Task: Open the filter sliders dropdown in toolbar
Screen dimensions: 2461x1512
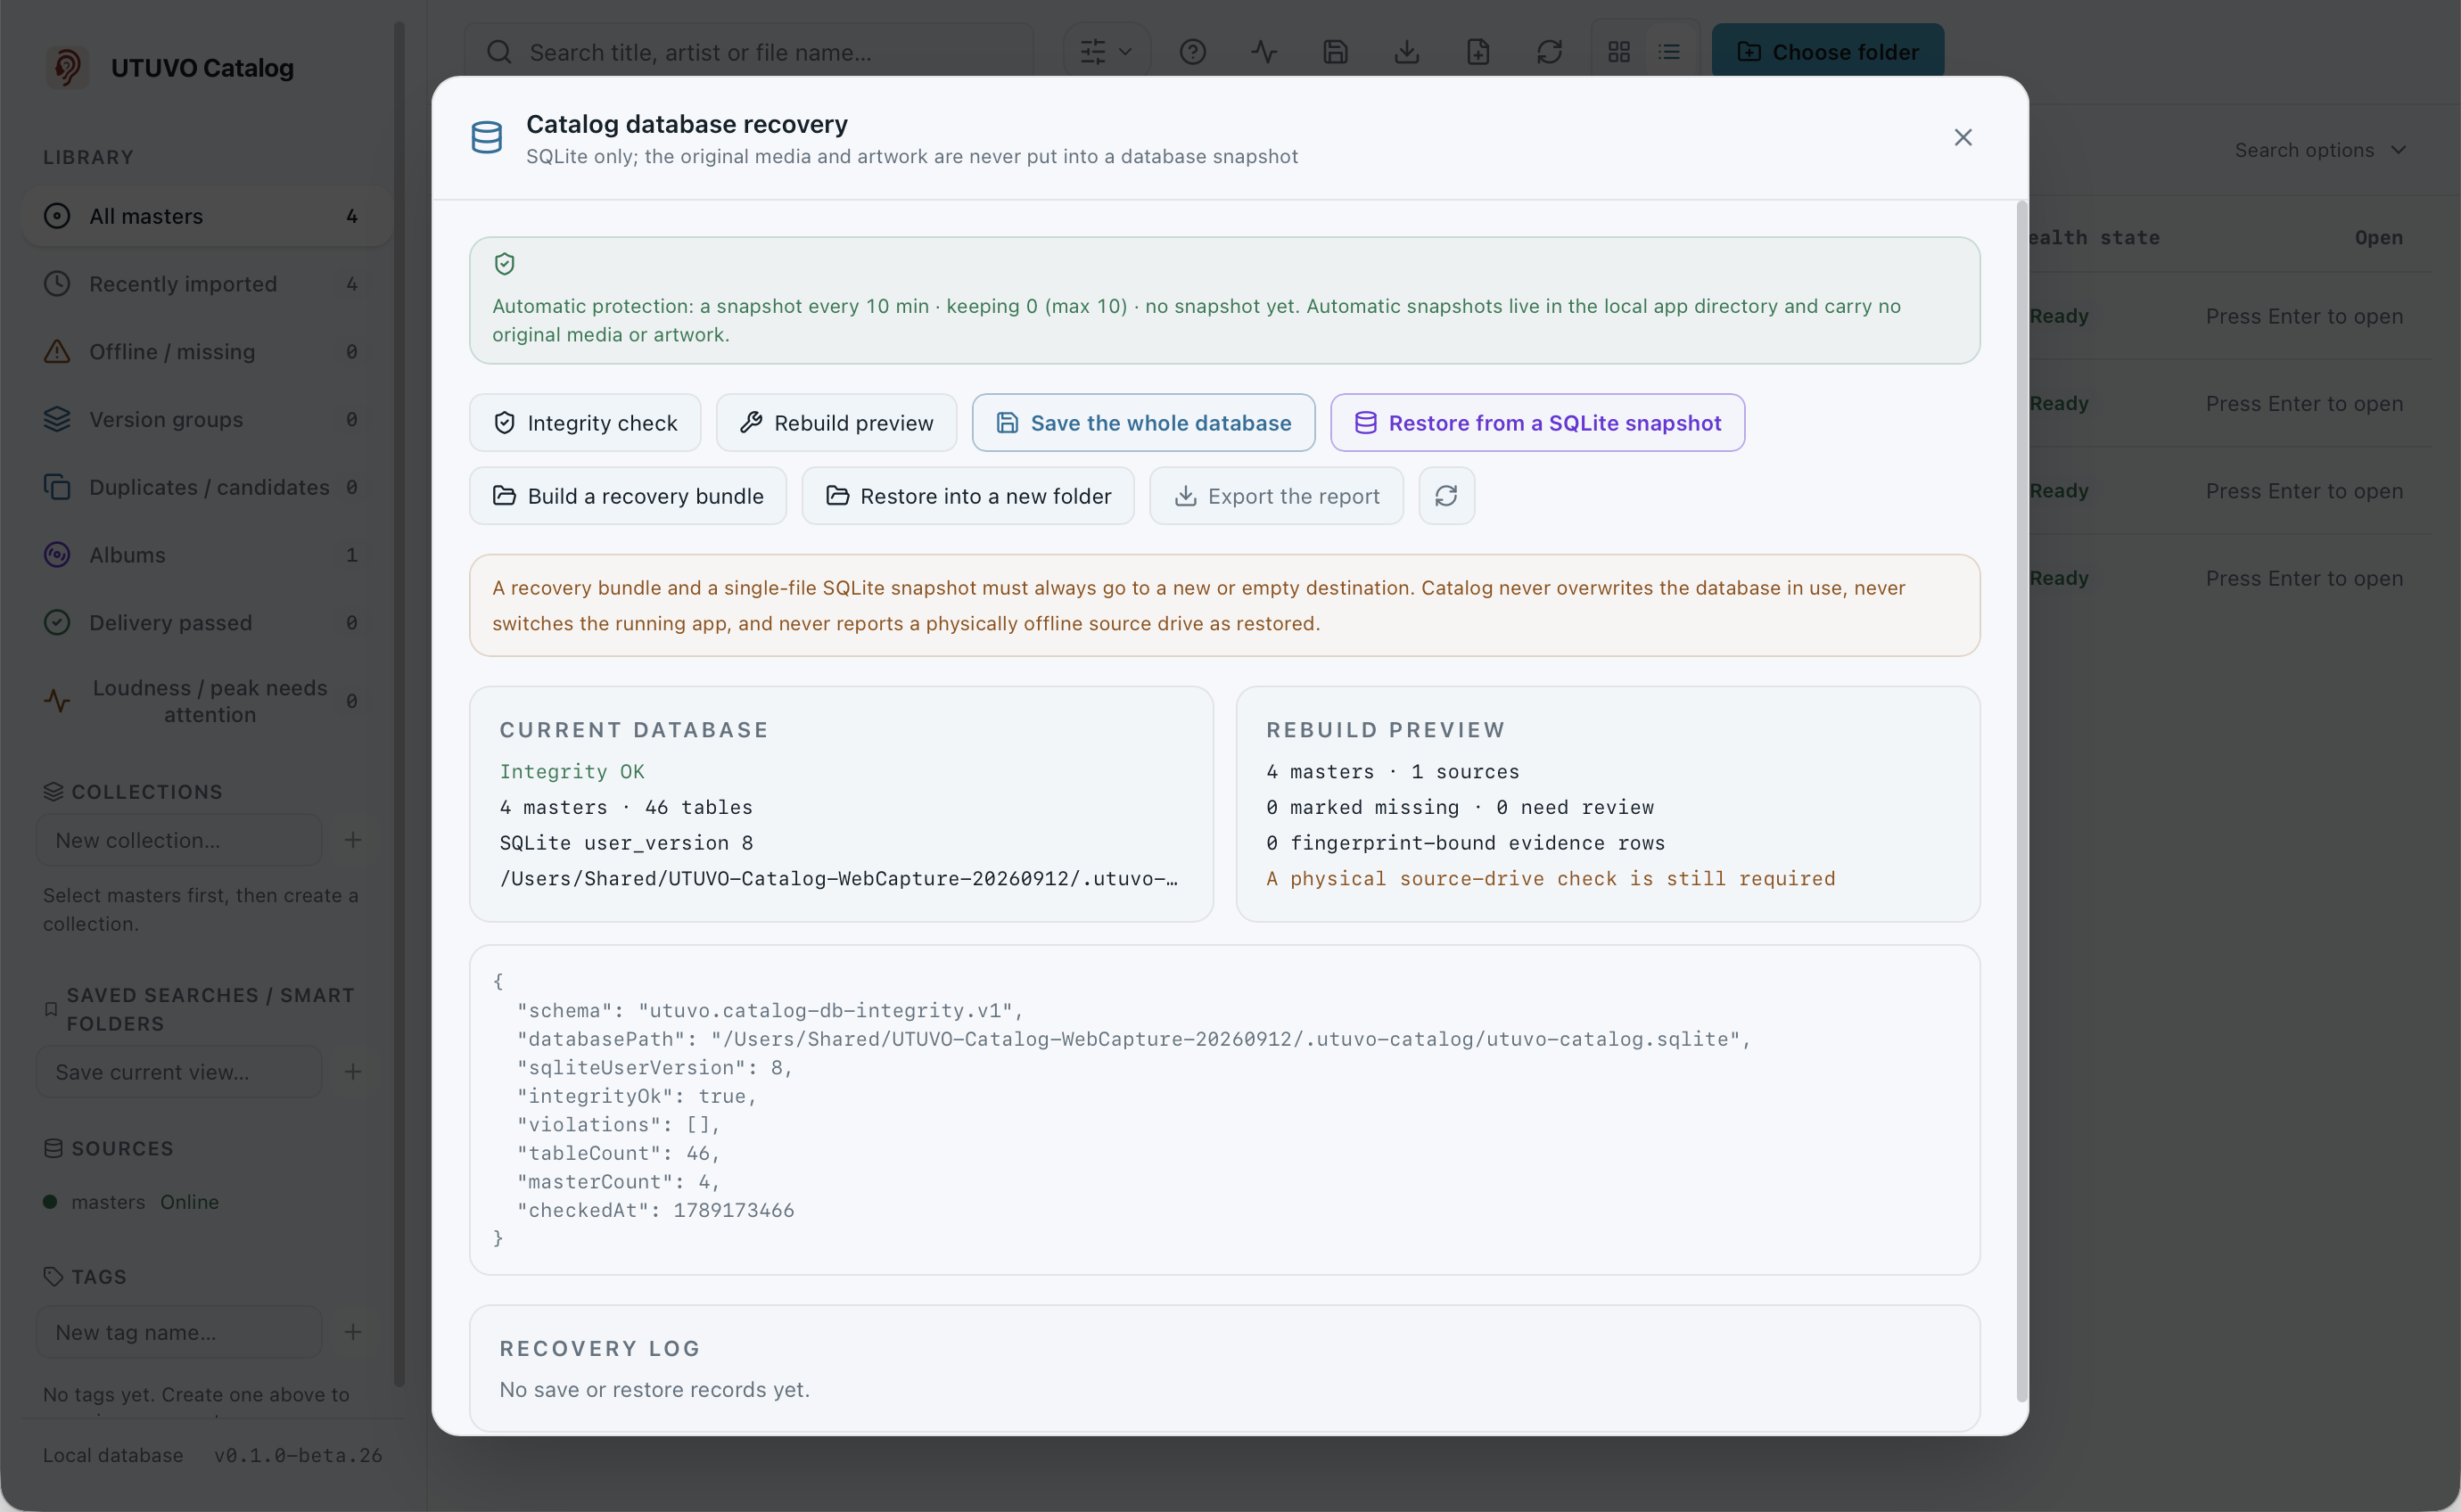Action: (x=1106, y=52)
